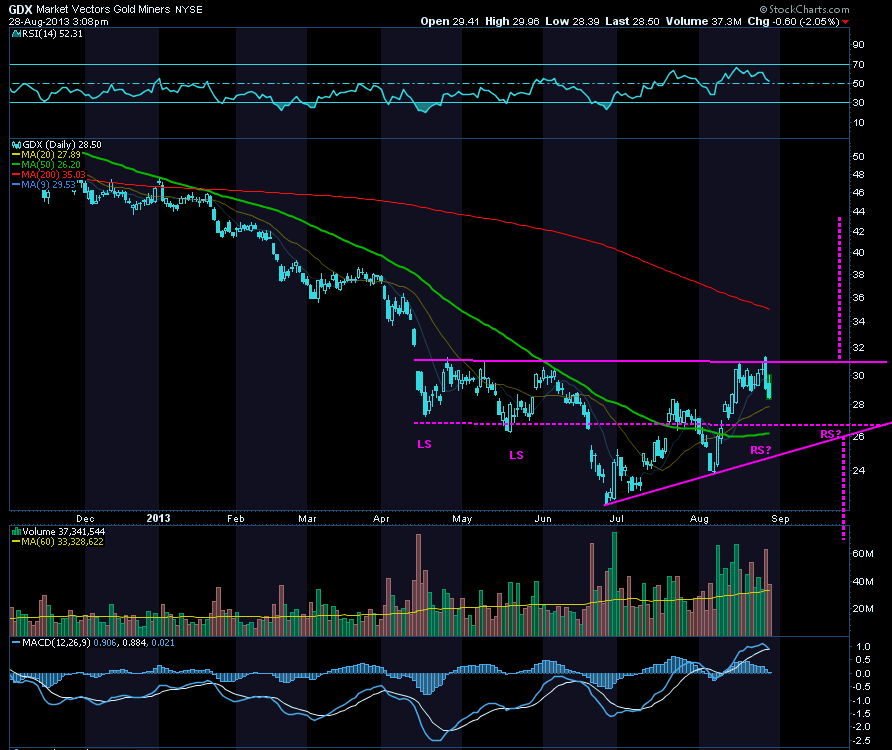Click the 2013 year marker on date axis
Screen dimensions: 892x750
[158, 518]
